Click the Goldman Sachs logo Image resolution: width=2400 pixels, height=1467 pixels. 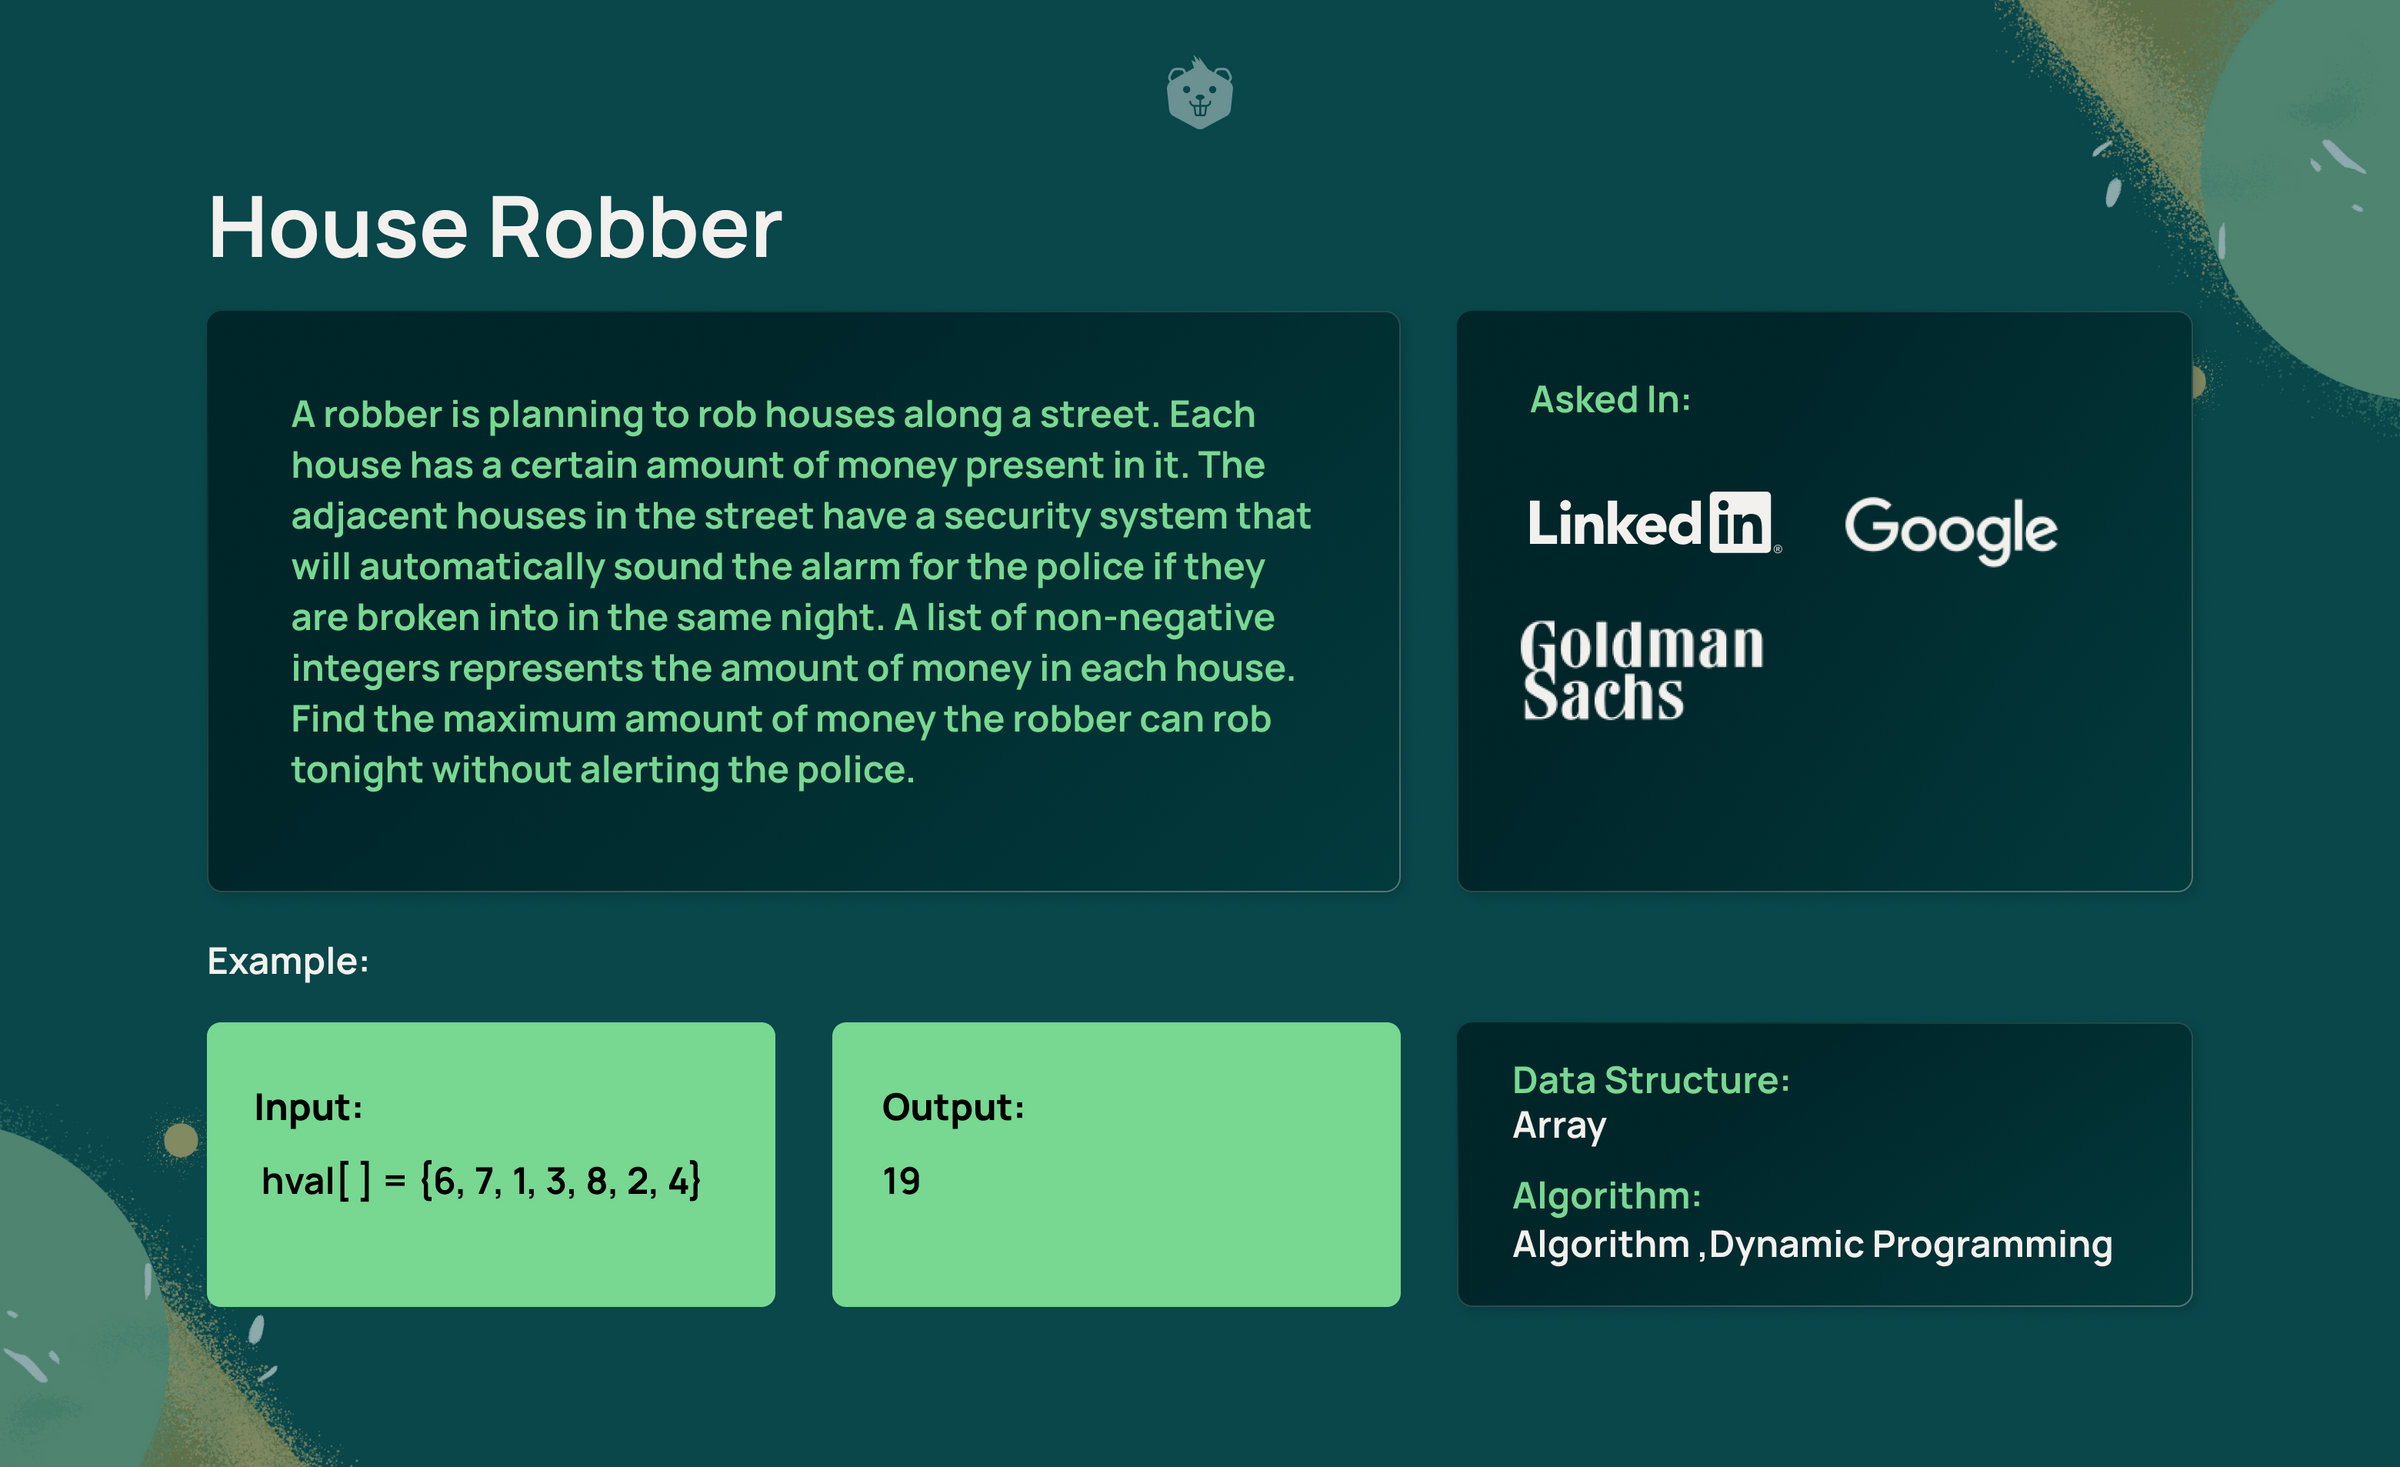[1641, 669]
